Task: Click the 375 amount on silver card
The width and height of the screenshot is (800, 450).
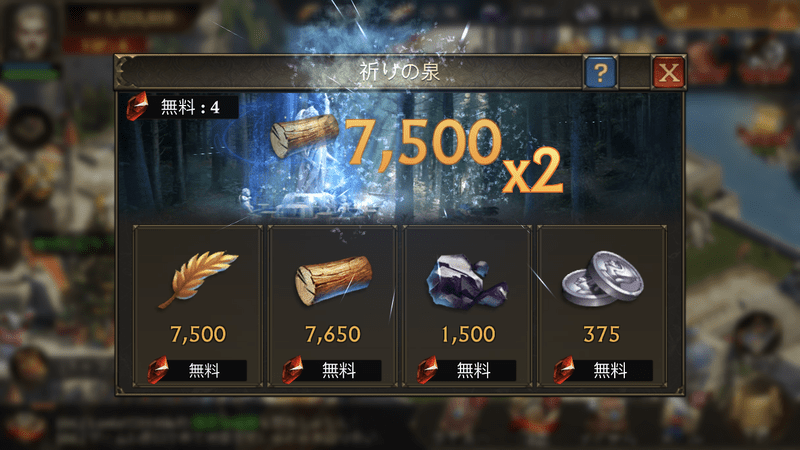Action: point(602,335)
